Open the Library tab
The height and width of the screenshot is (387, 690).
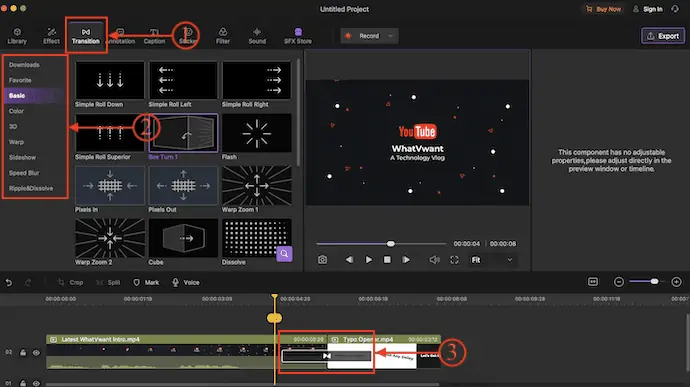17,36
